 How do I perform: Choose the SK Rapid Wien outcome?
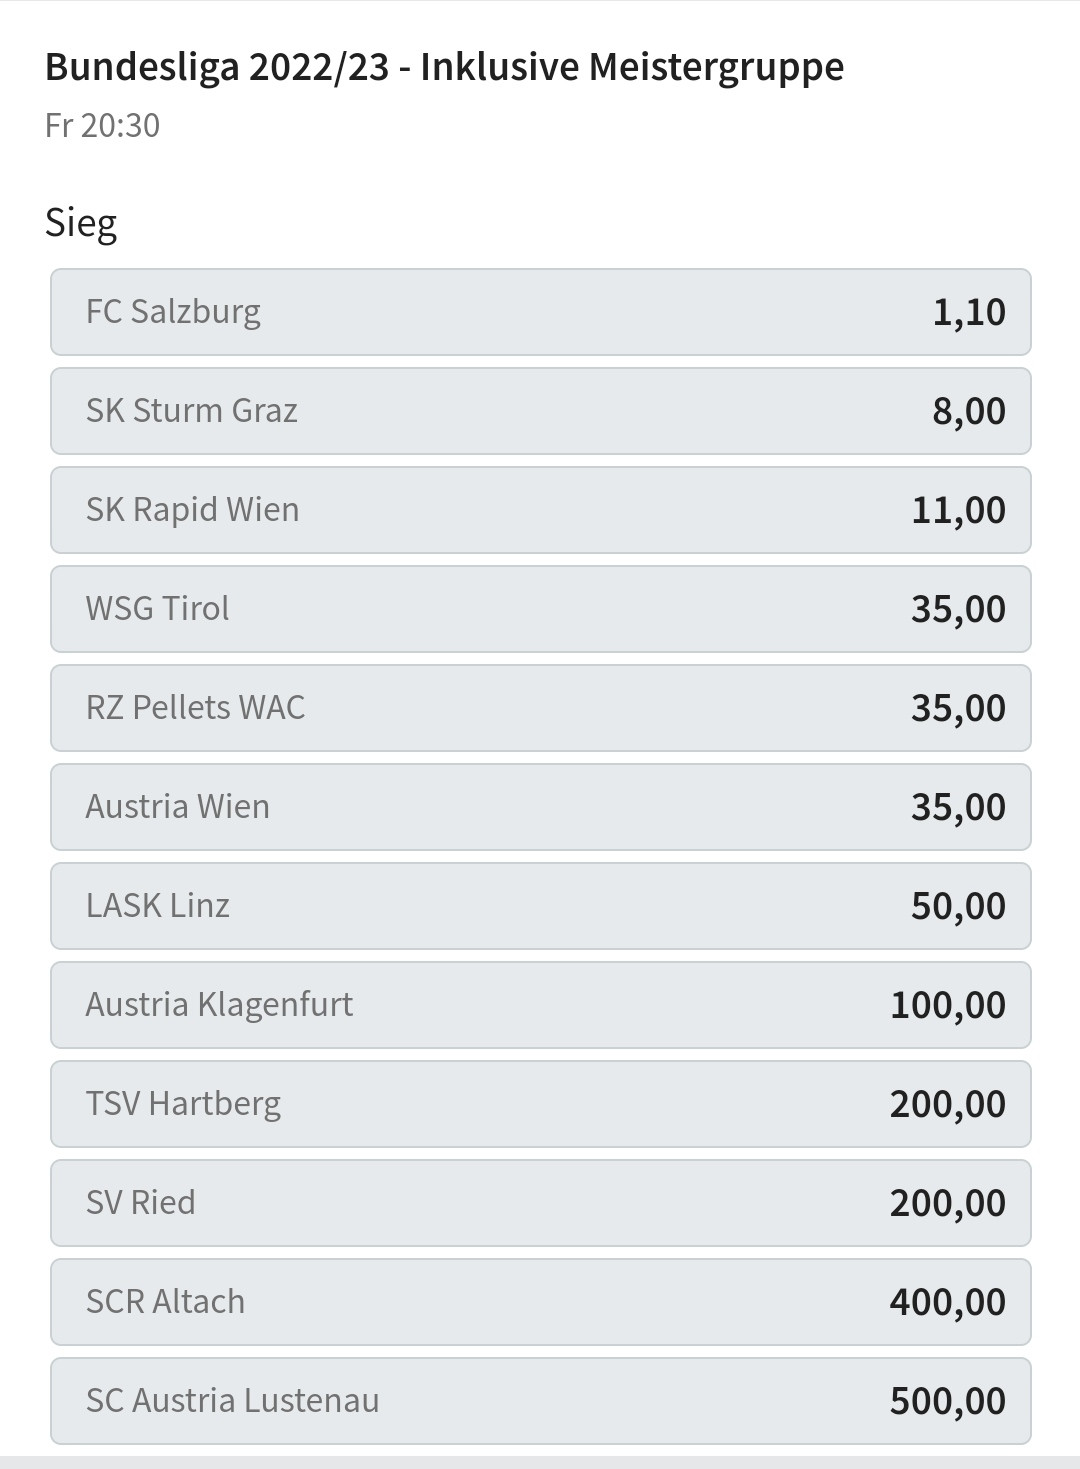(x=540, y=510)
